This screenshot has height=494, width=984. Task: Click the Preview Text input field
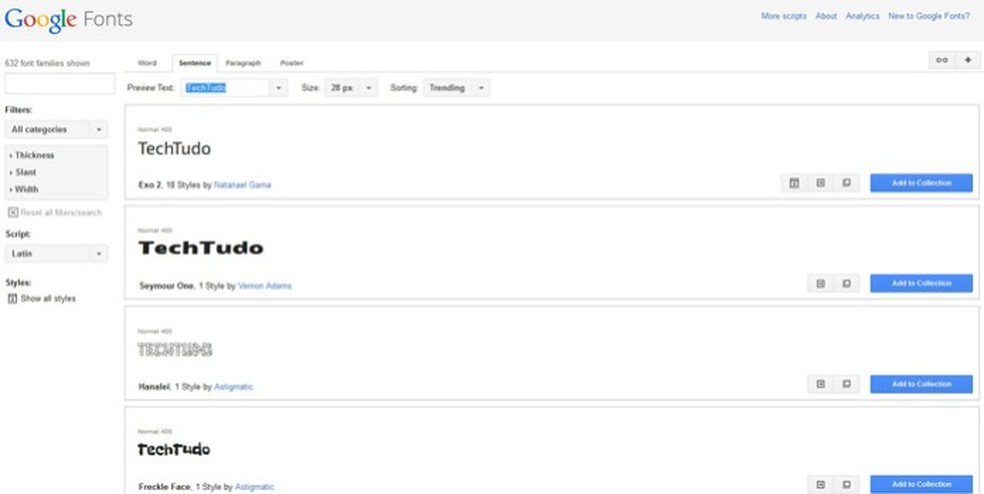pyautogui.click(x=226, y=88)
